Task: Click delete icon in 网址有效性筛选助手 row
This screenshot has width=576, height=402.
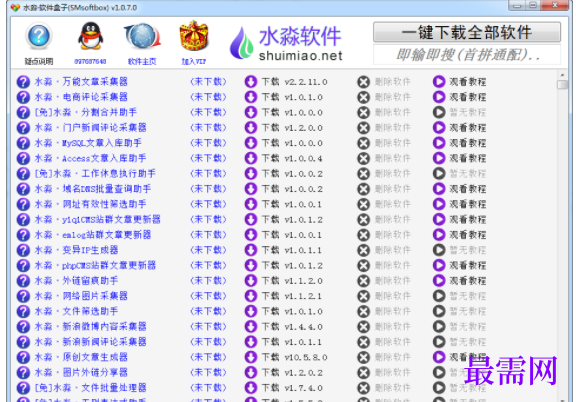Action: [363, 204]
